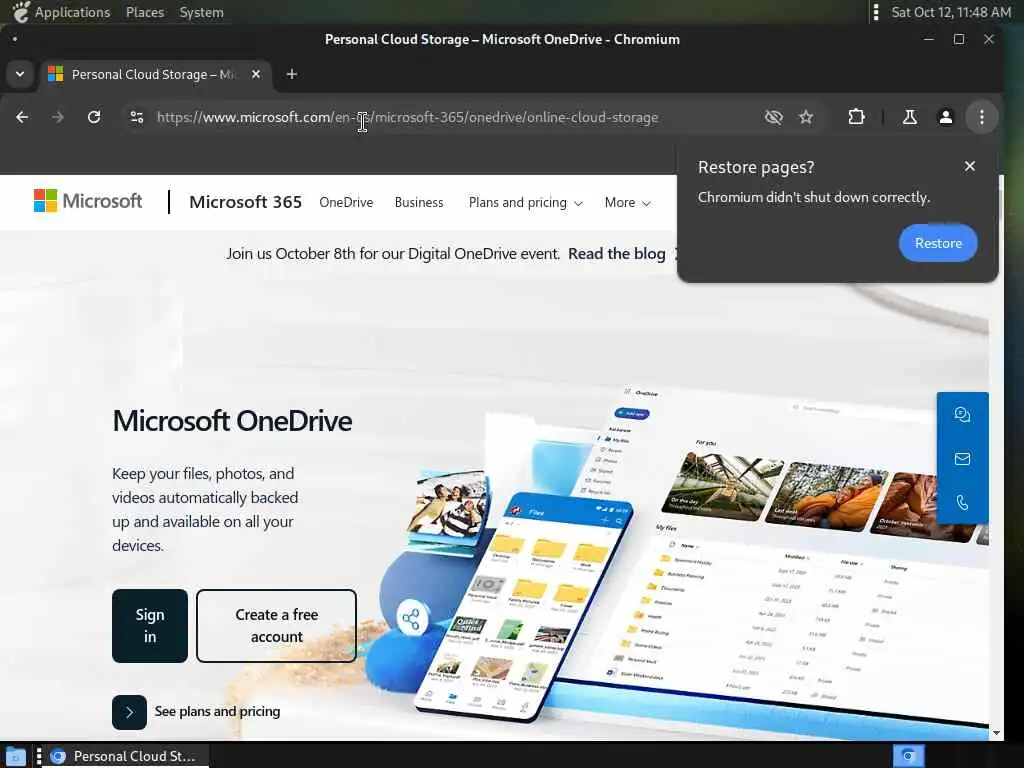Open the Applications menu
Viewport: 1024px width, 768px height.
tap(72, 12)
